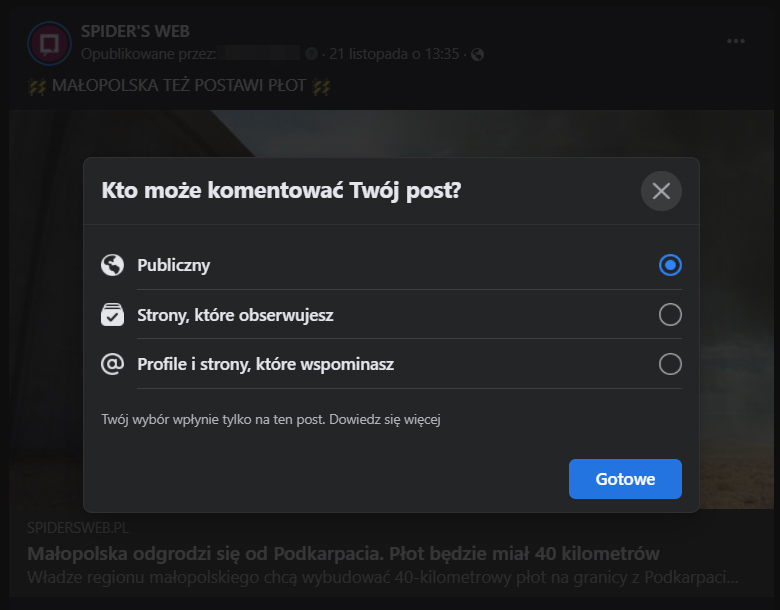The image size is (780, 610).
Task: Open the Małopolska odgrodzi się article headline
Action: (343, 553)
